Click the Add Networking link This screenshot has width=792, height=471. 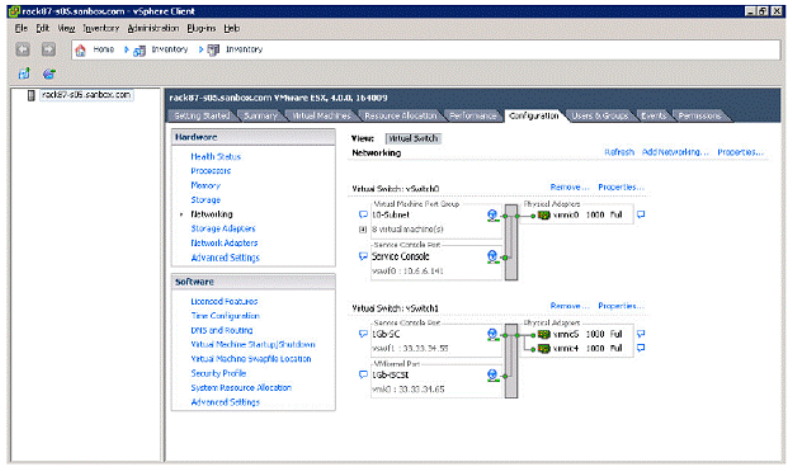click(675, 152)
